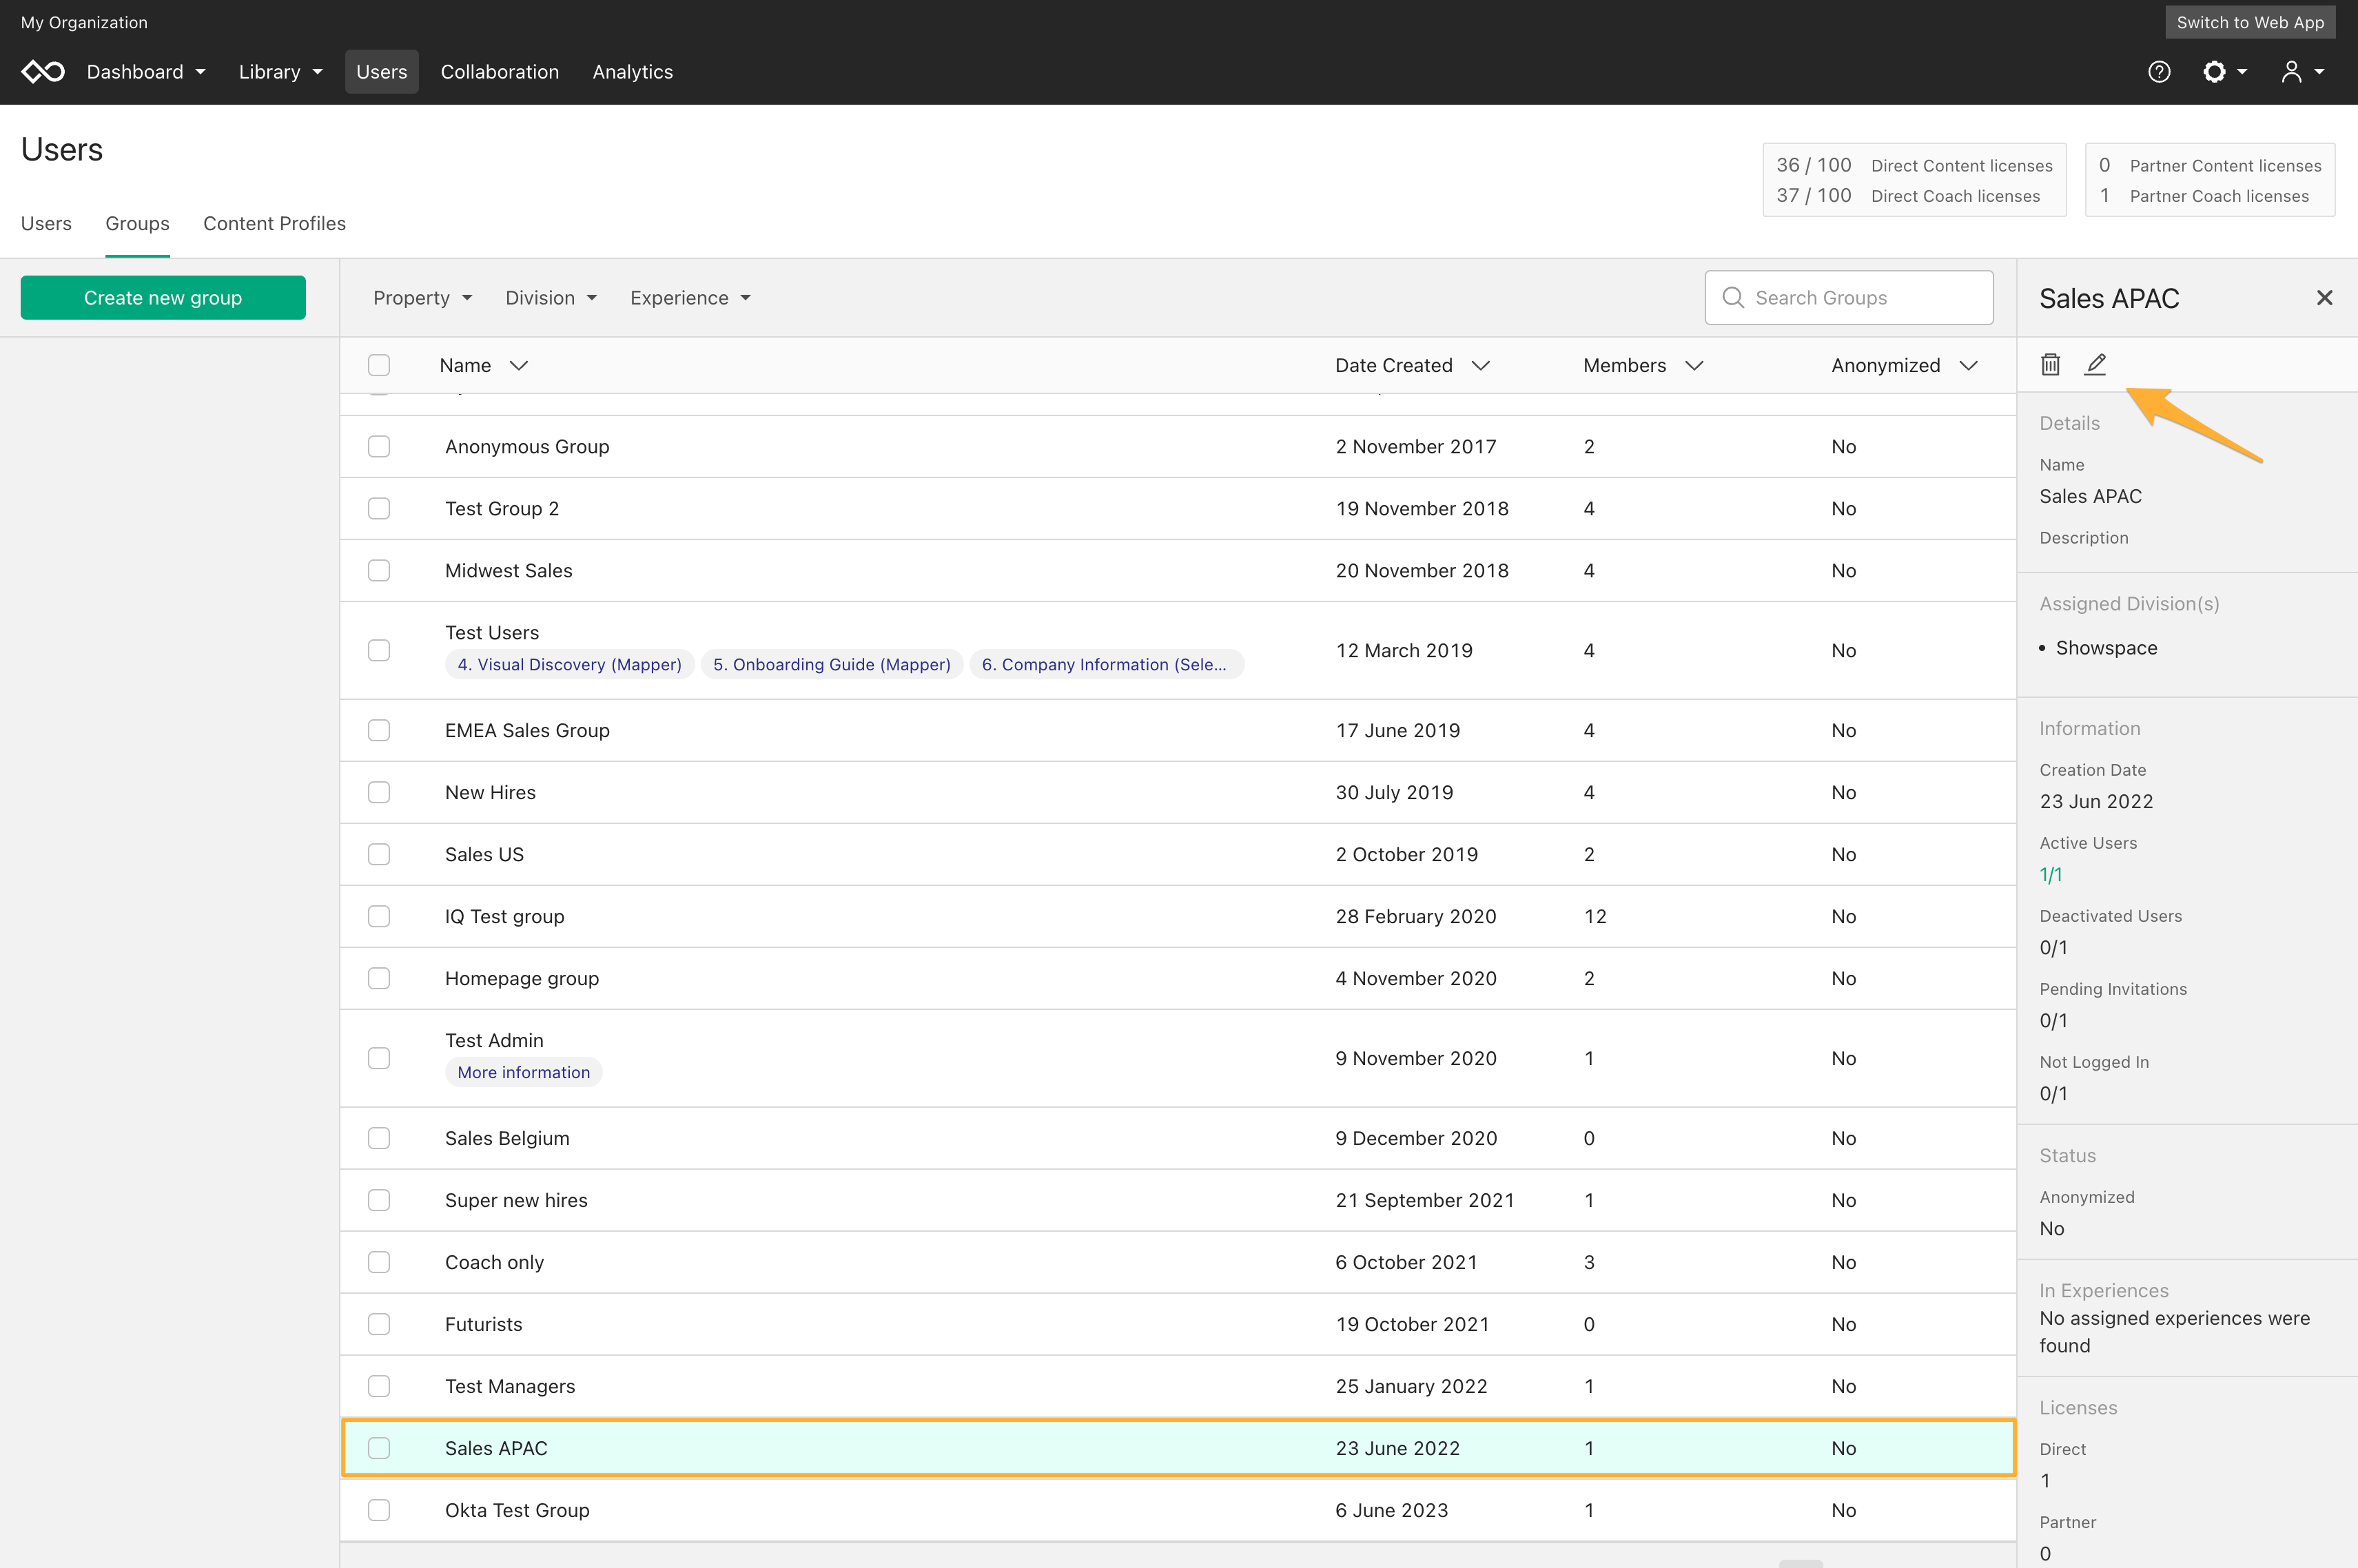Check the Sales US row checkbox

pos(379,855)
